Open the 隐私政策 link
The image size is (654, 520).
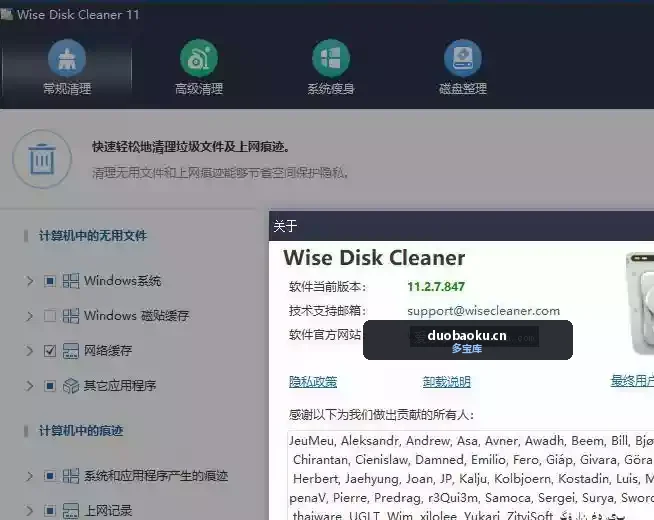(313, 382)
